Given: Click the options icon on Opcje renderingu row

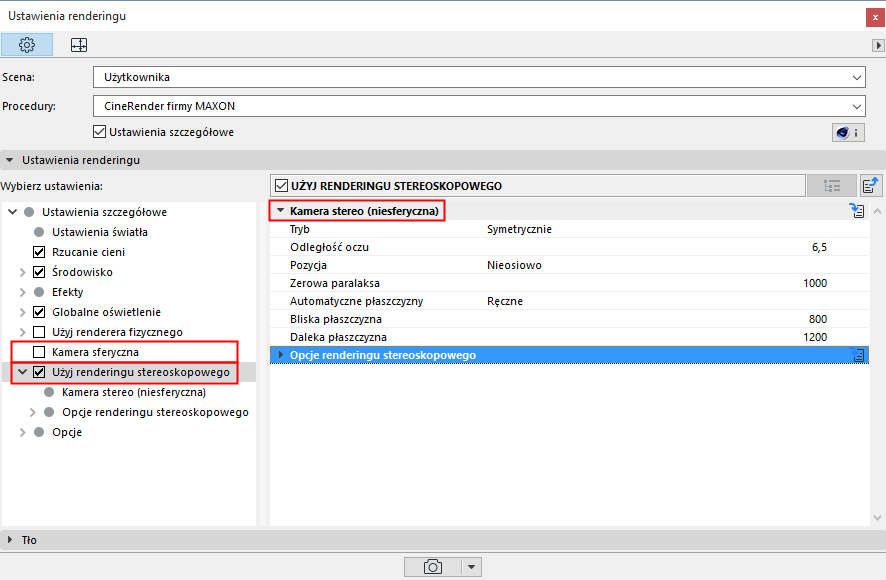Looking at the screenshot, I should pyautogui.click(x=858, y=355).
